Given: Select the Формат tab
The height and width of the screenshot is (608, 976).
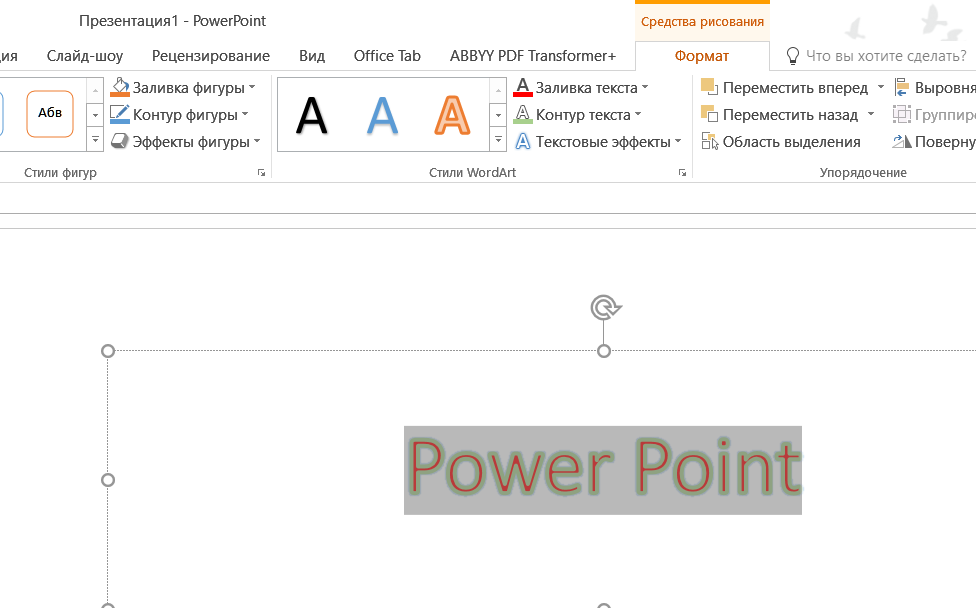Looking at the screenshot, I should pos(702,56).
